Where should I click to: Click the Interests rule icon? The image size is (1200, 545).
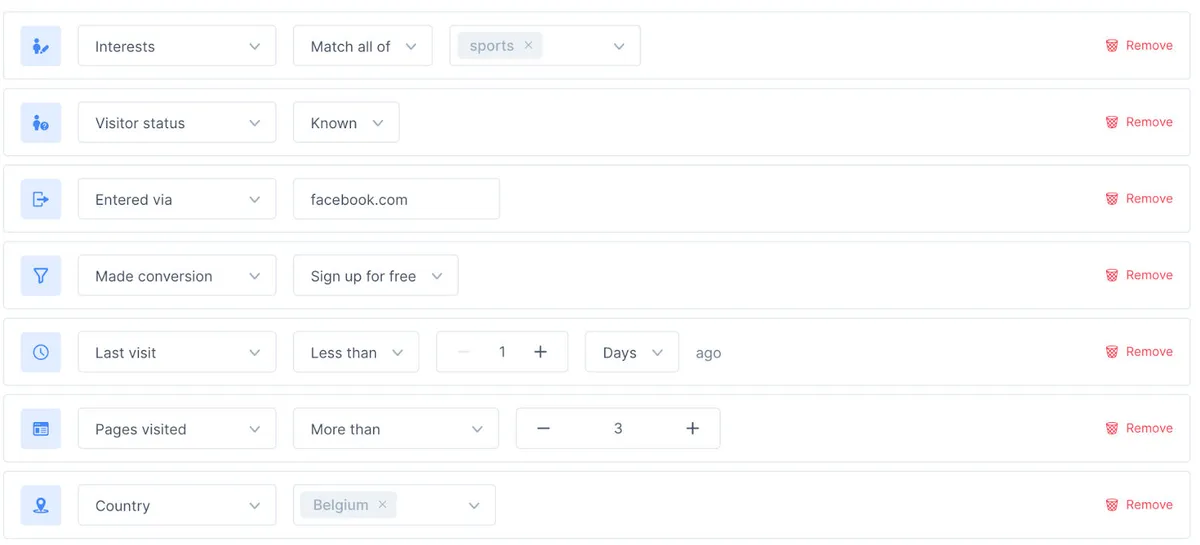(x=41, y=46)
